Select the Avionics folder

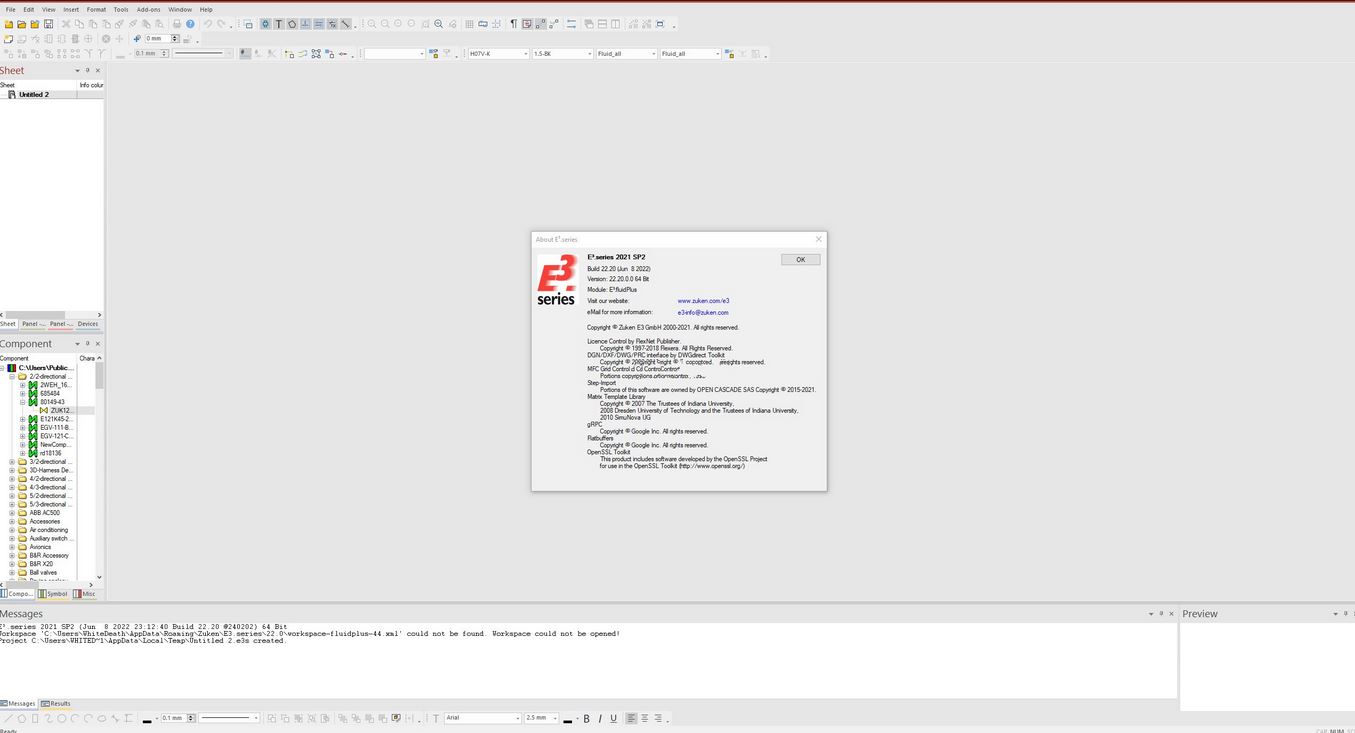tap(40, 547)
